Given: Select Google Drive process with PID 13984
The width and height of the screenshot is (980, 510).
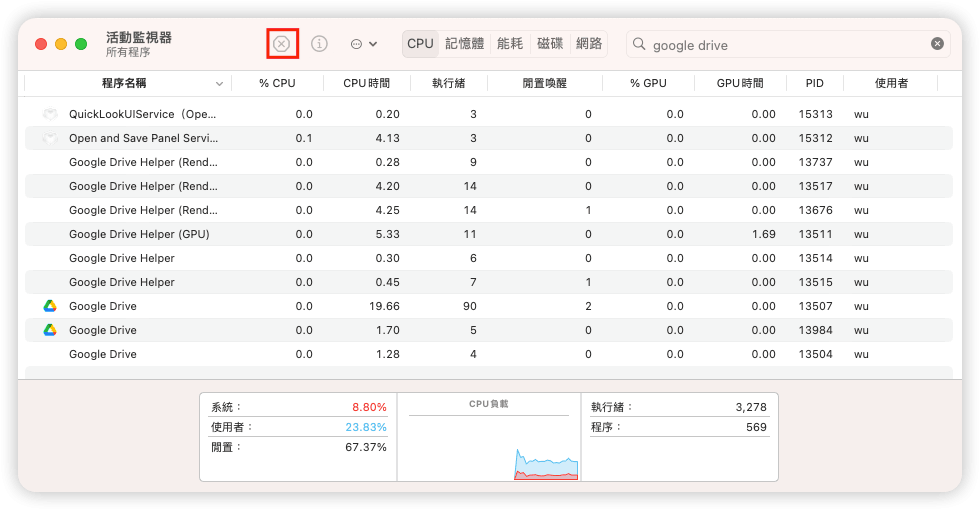Looking at the screenshot, I should 489,331.
